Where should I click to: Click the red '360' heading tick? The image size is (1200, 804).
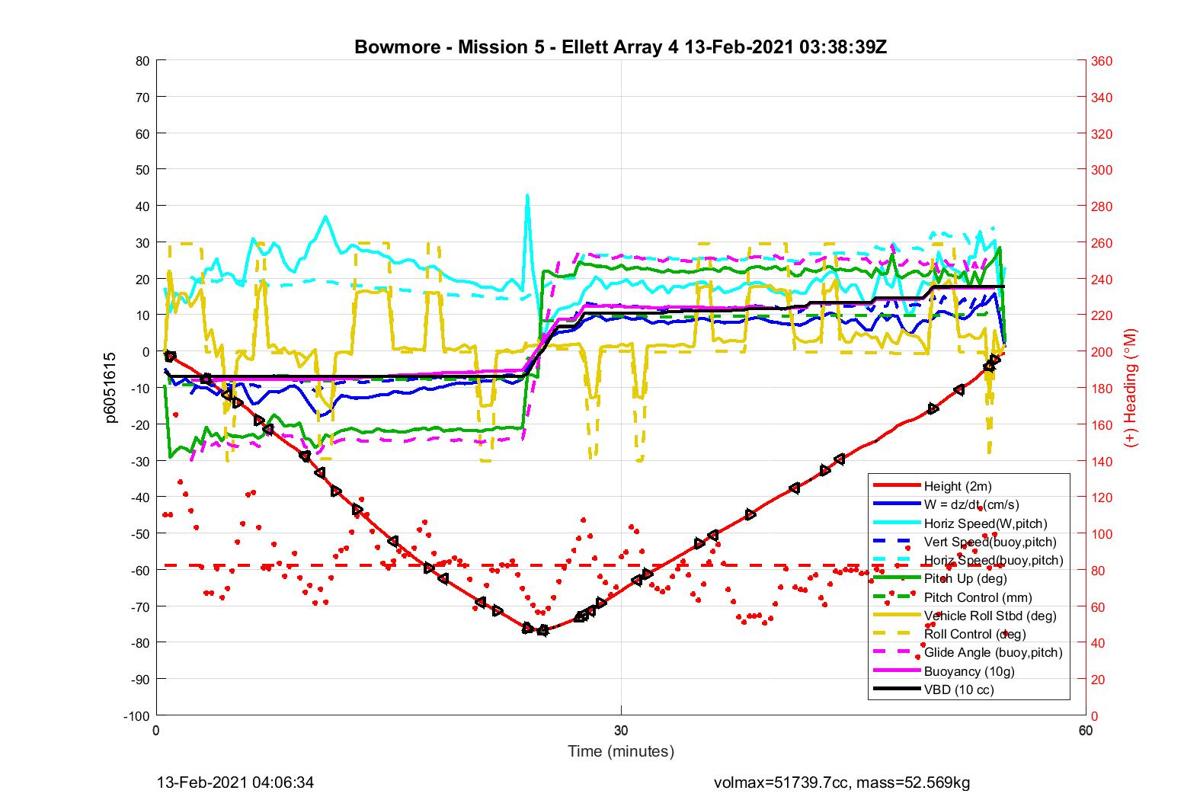pyautogui.click(x=1103, y=61)
